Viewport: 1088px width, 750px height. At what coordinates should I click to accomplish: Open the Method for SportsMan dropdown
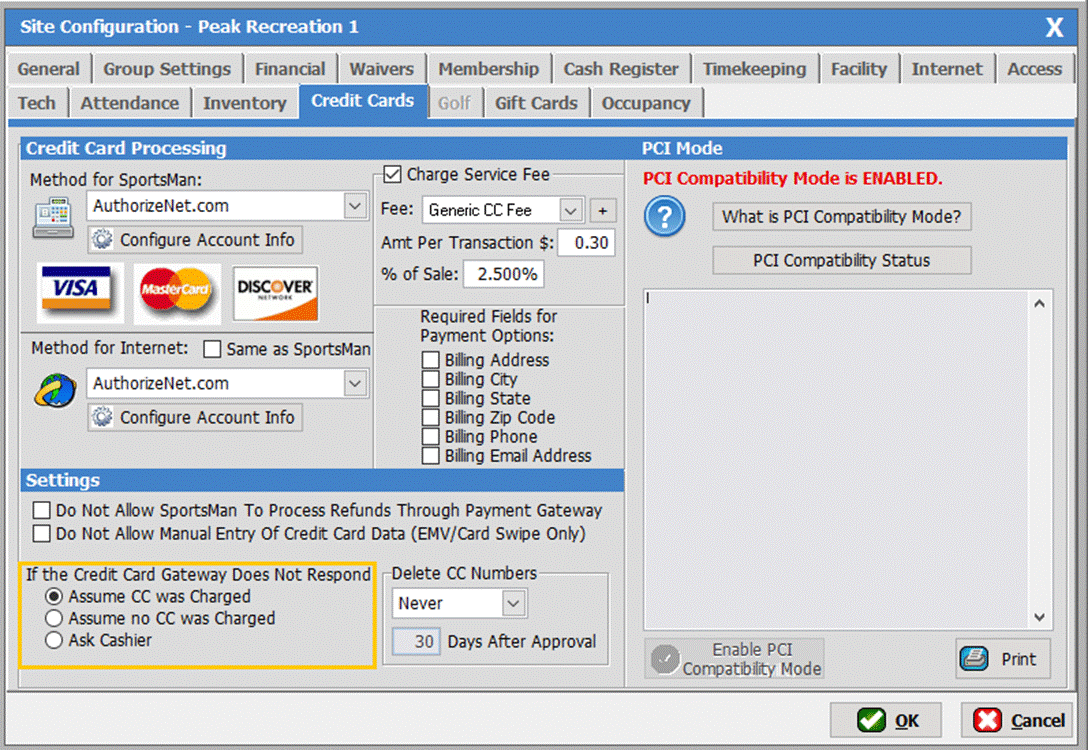point(355,206)
